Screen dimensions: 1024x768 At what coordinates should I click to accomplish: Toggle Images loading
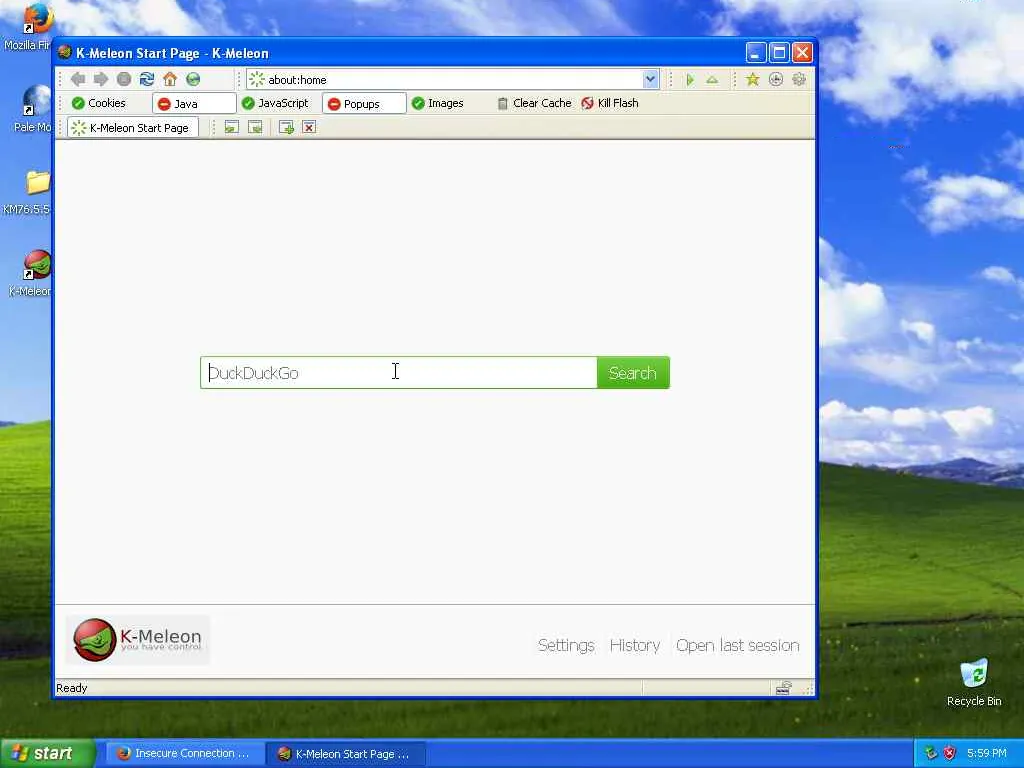coord(438,103)
